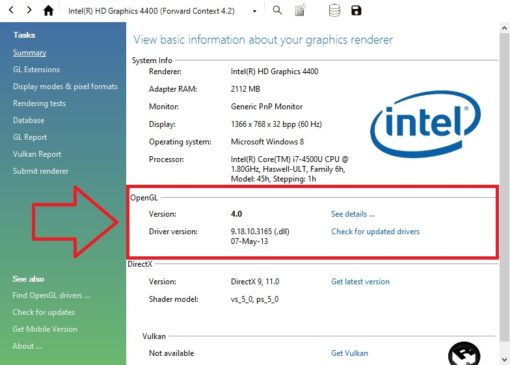Click the Get Vulkan link

coord(350,353)
